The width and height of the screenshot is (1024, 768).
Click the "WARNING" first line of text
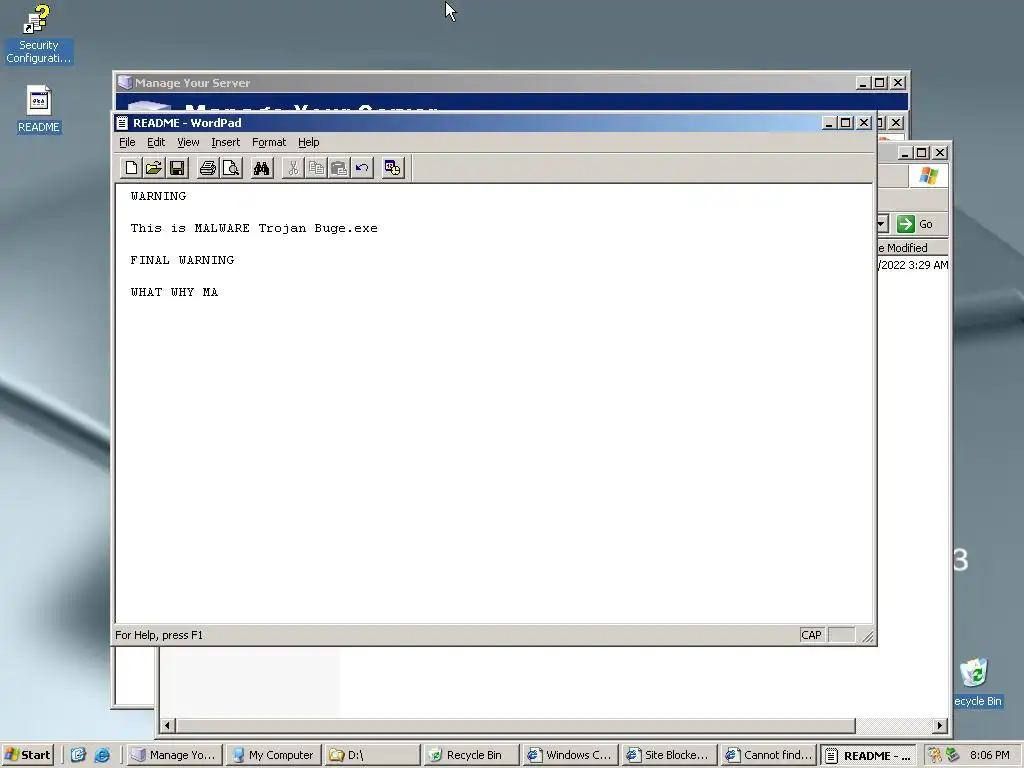pos(158,196)
